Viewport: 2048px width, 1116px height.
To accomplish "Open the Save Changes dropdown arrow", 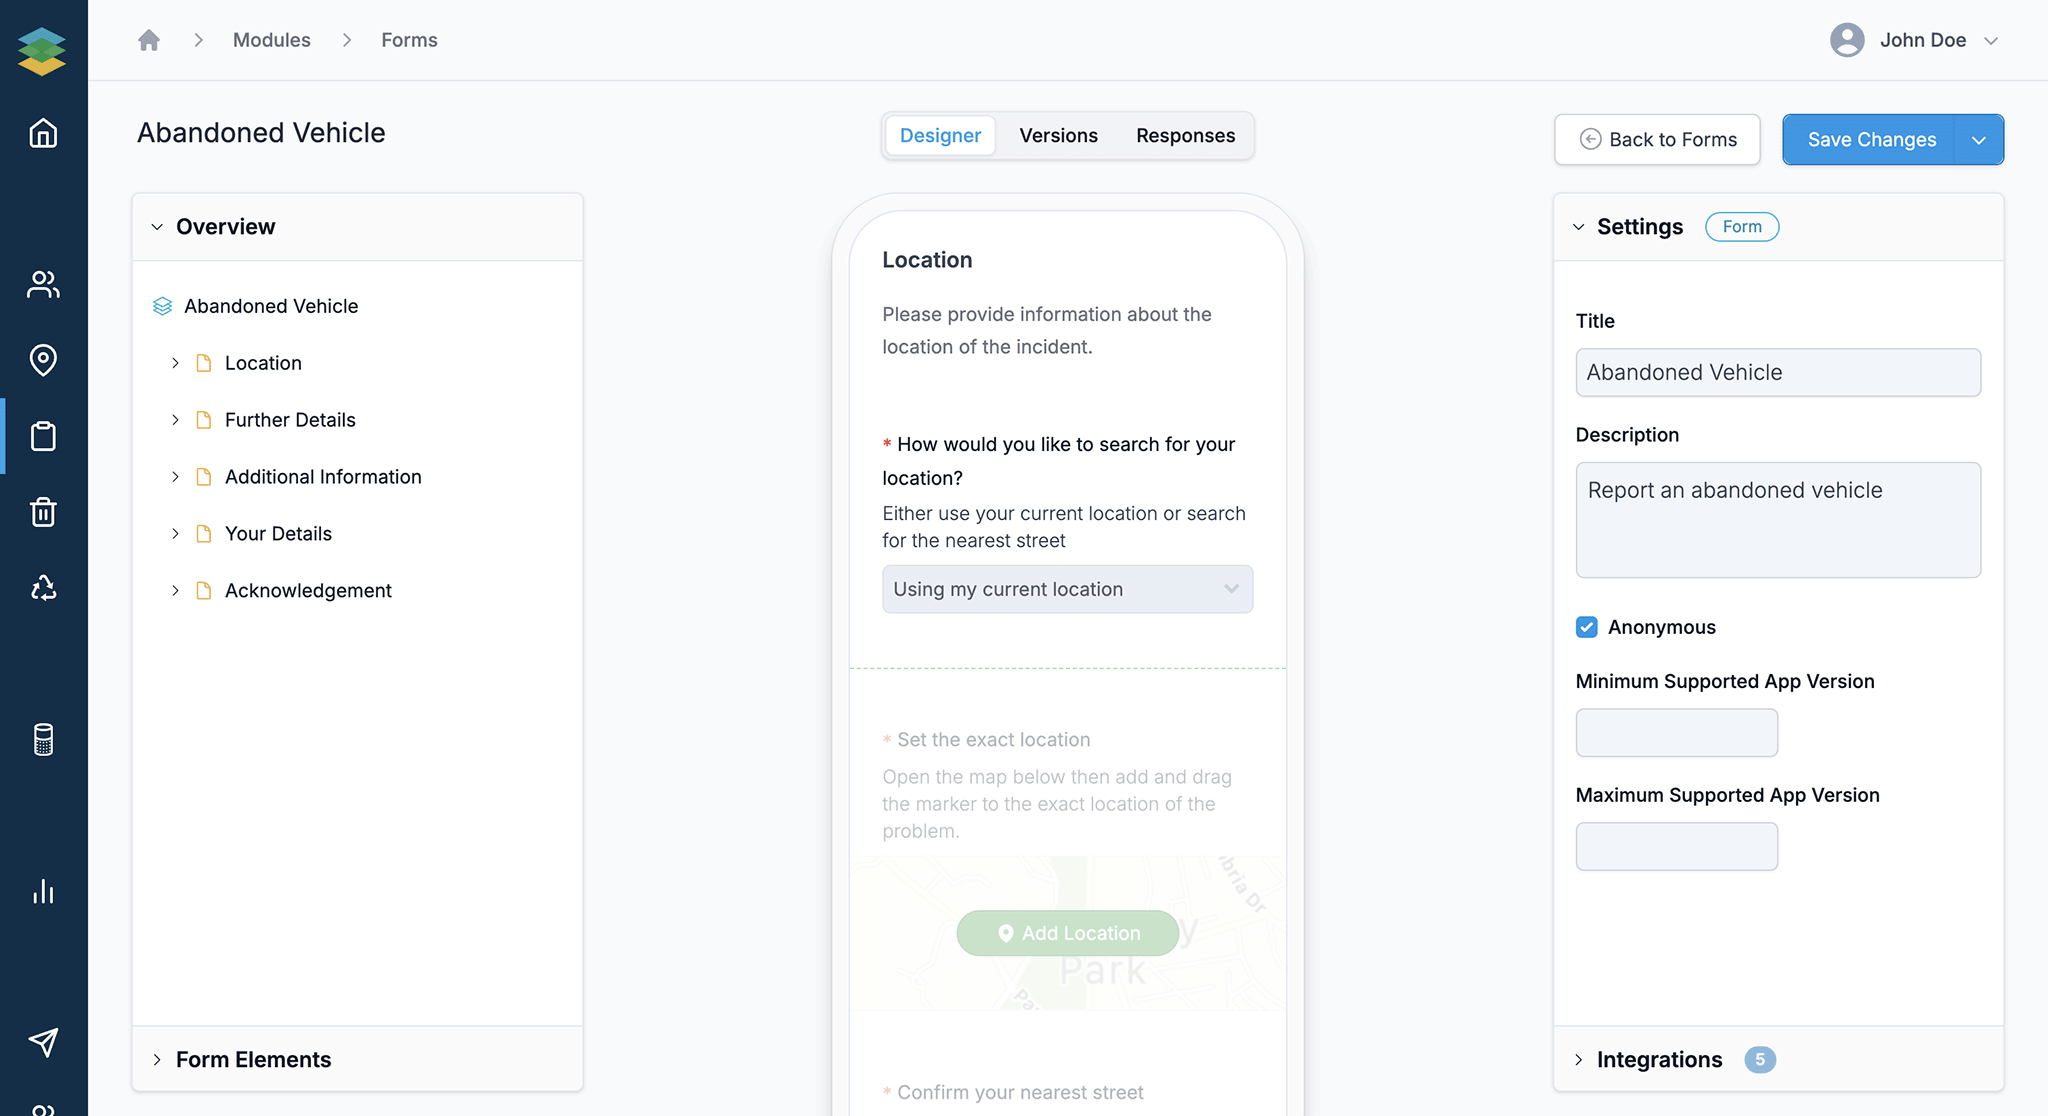I will 1978,140.
